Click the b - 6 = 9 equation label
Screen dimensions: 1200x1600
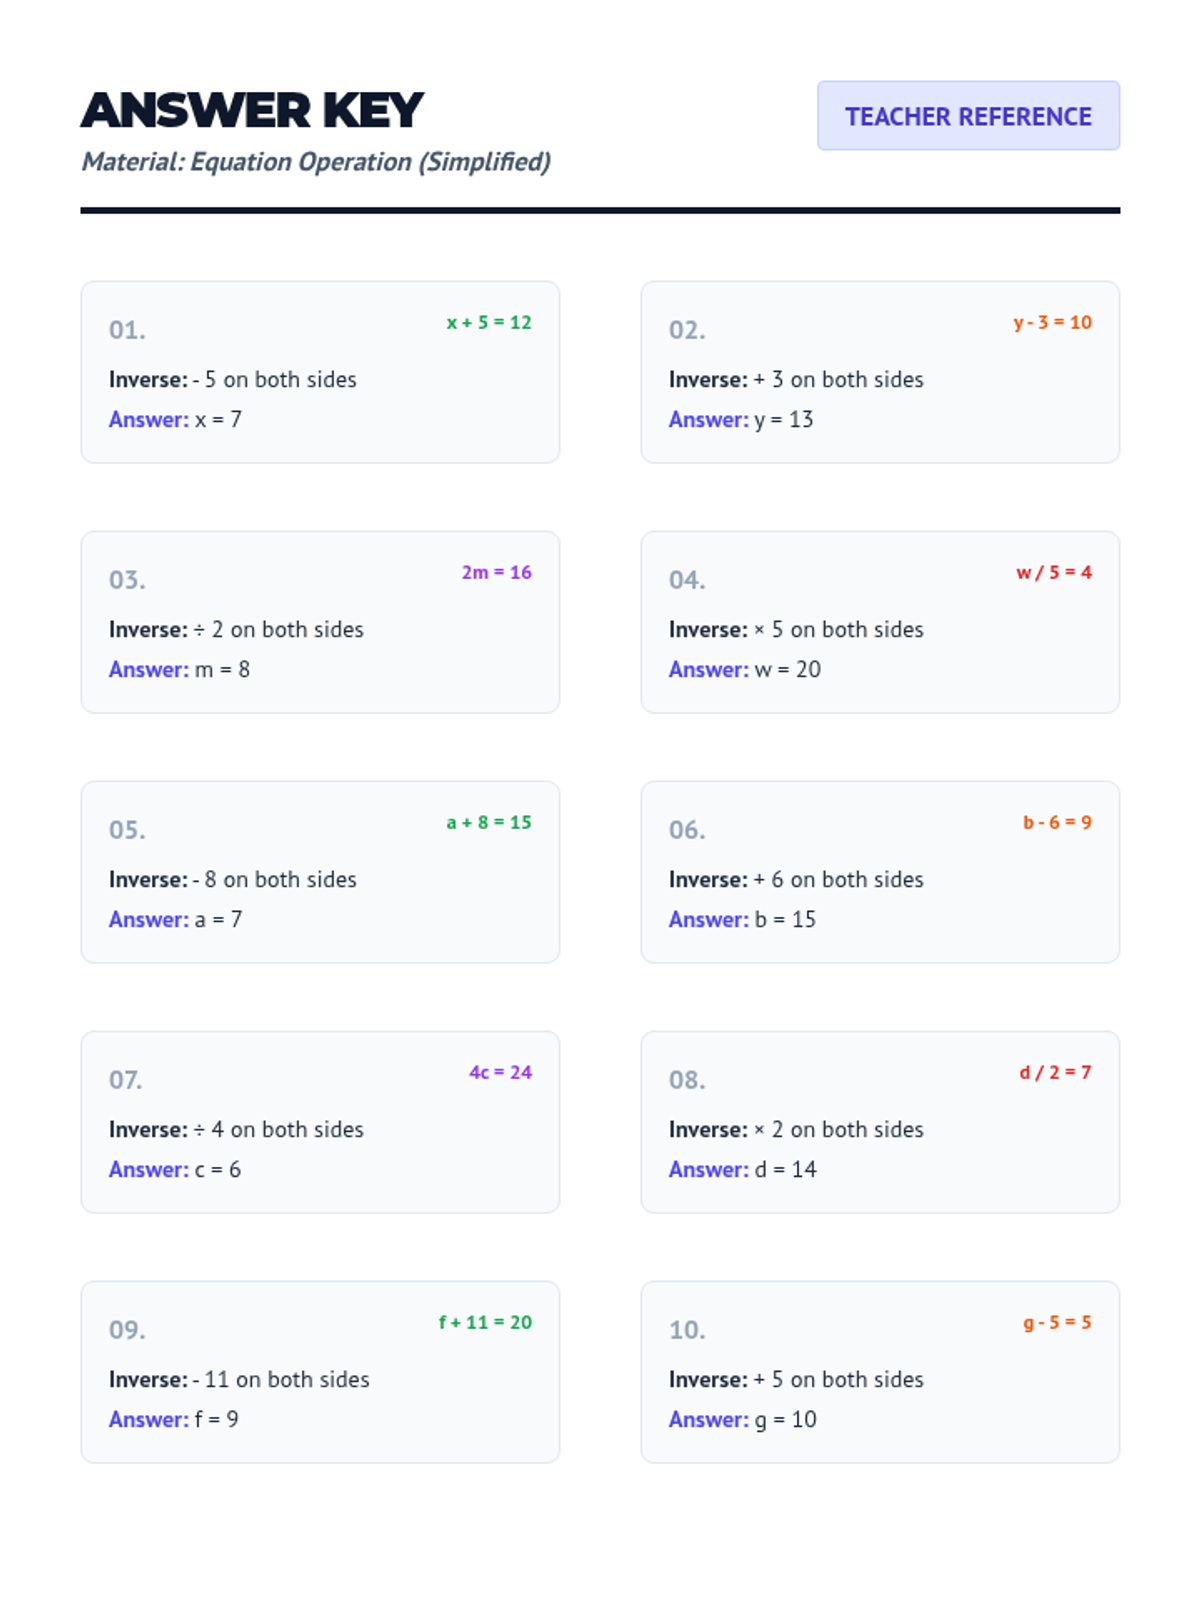[1057, 822]
